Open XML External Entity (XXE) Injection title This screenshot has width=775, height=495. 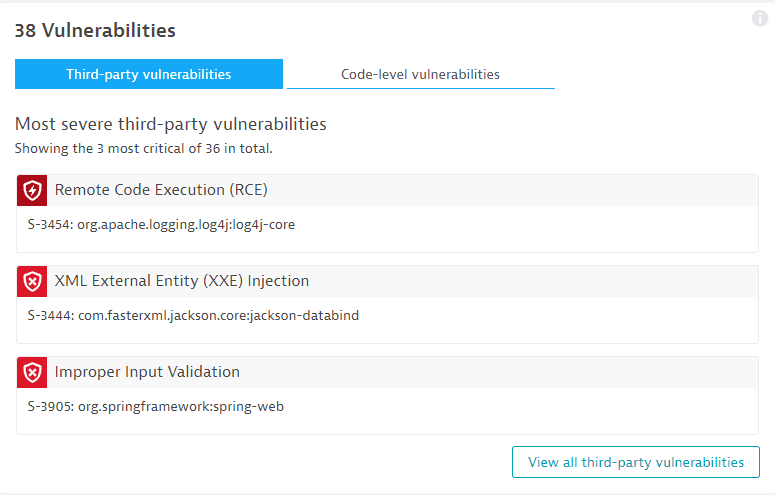(x=182, y=281)
